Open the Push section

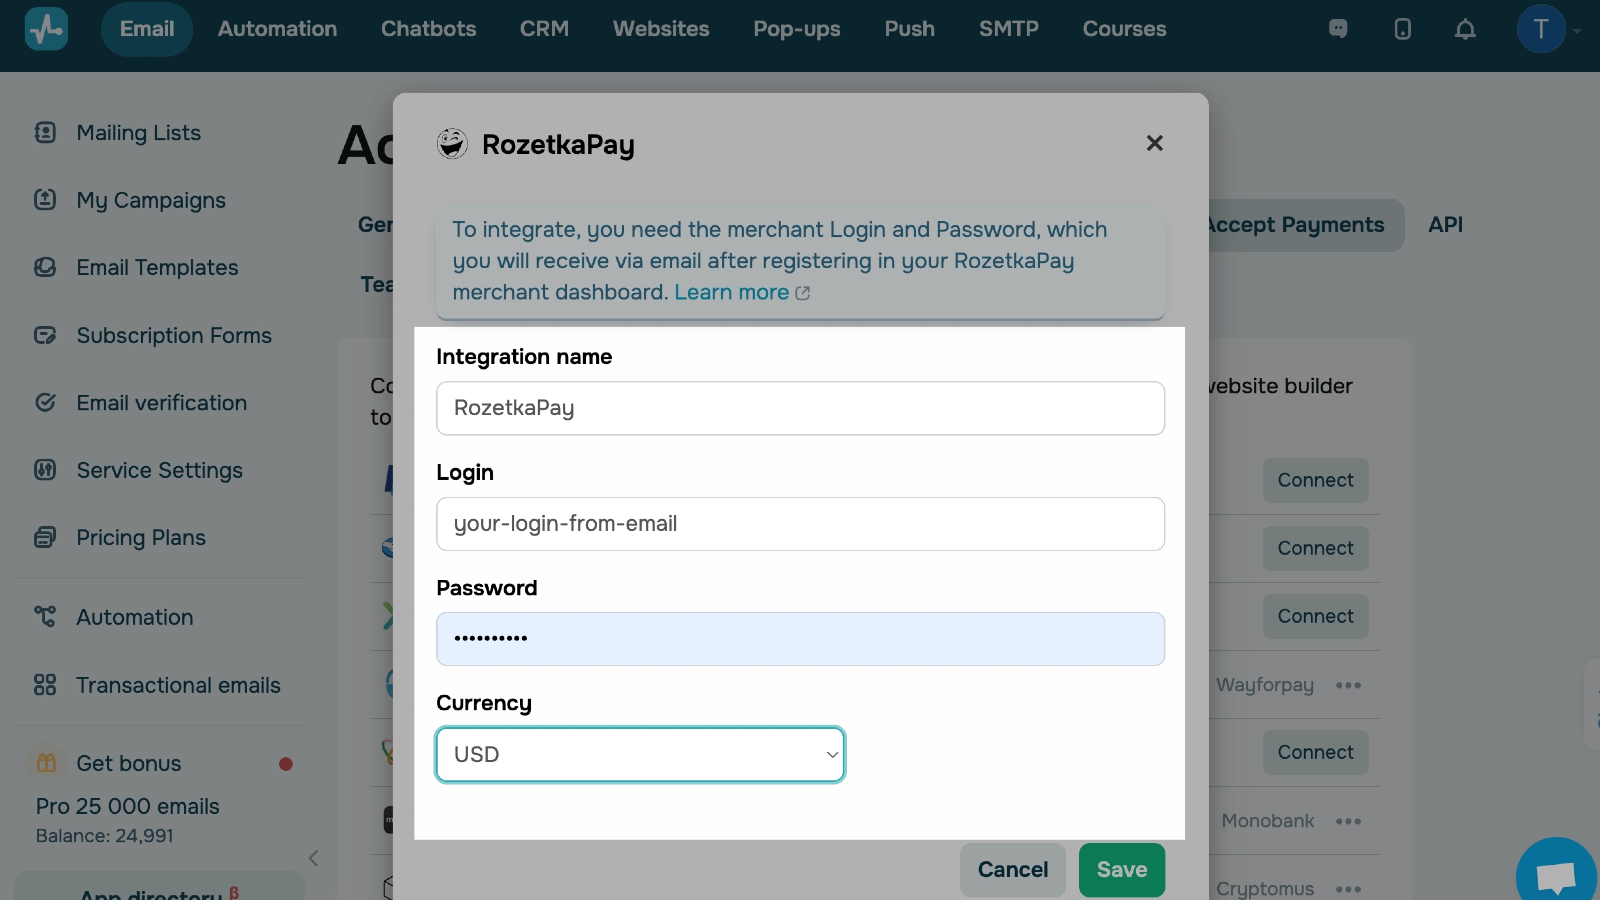click(x=909, y=29)
